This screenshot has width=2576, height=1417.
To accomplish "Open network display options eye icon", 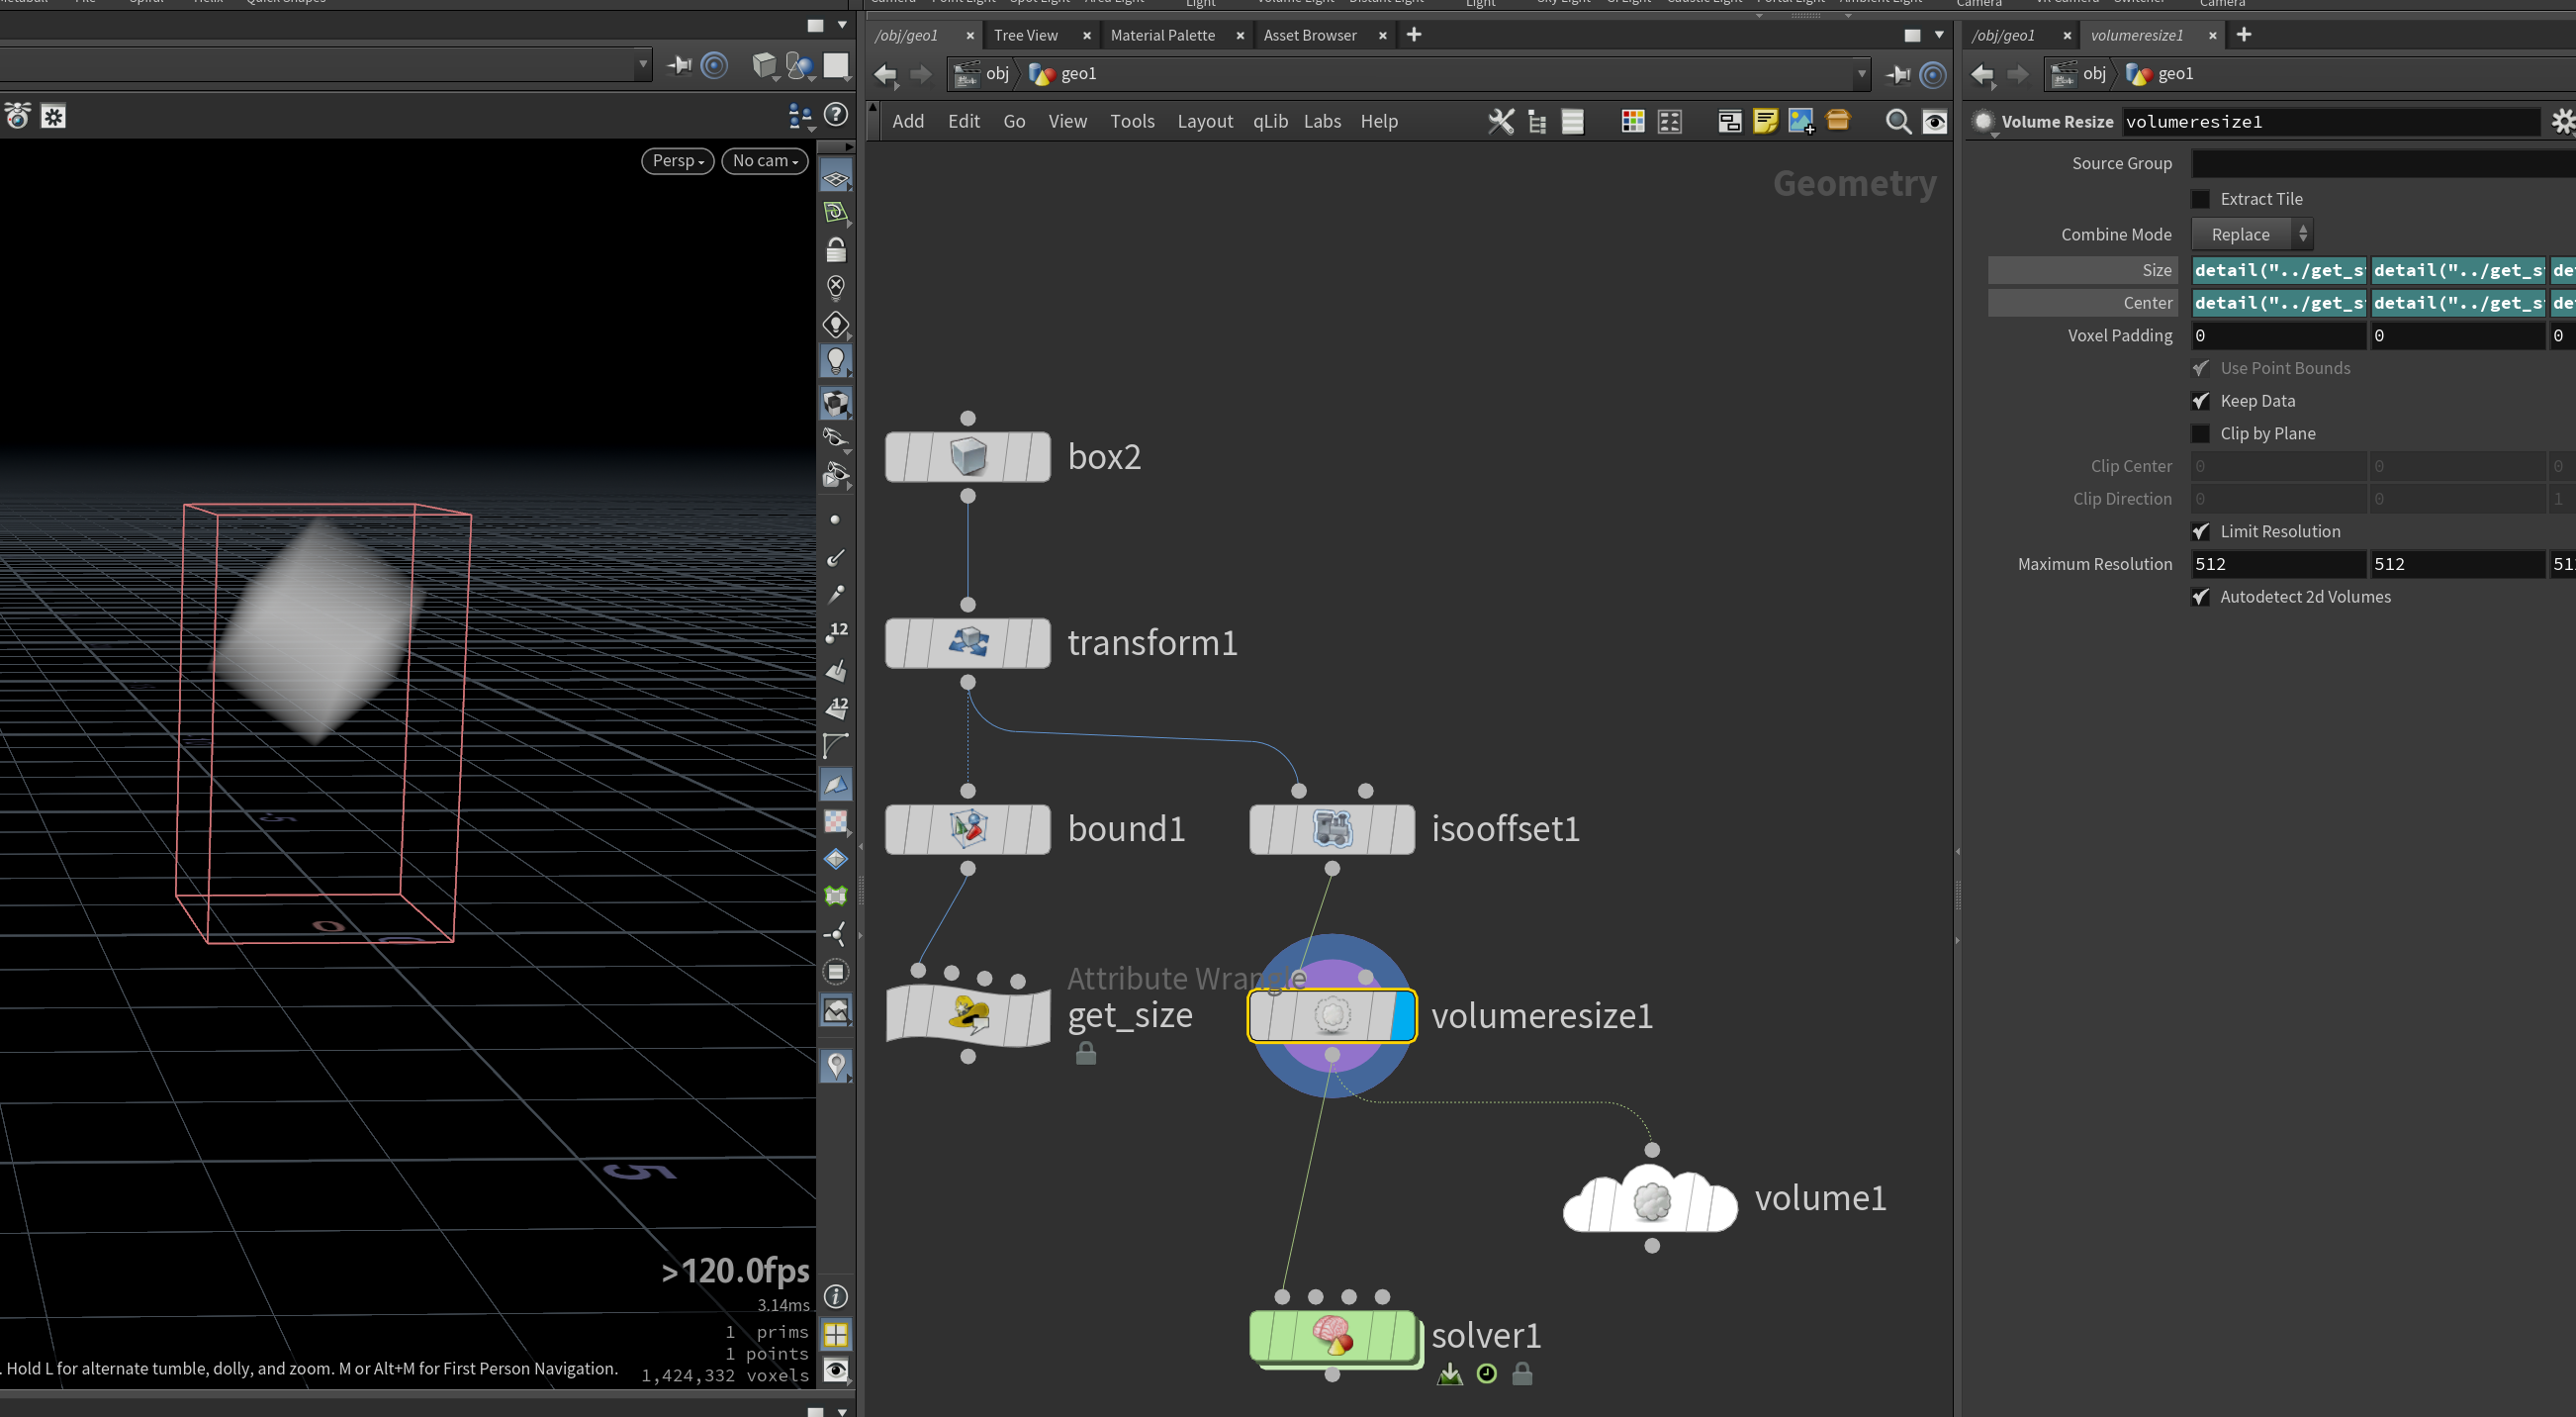I will (1934, 121).
